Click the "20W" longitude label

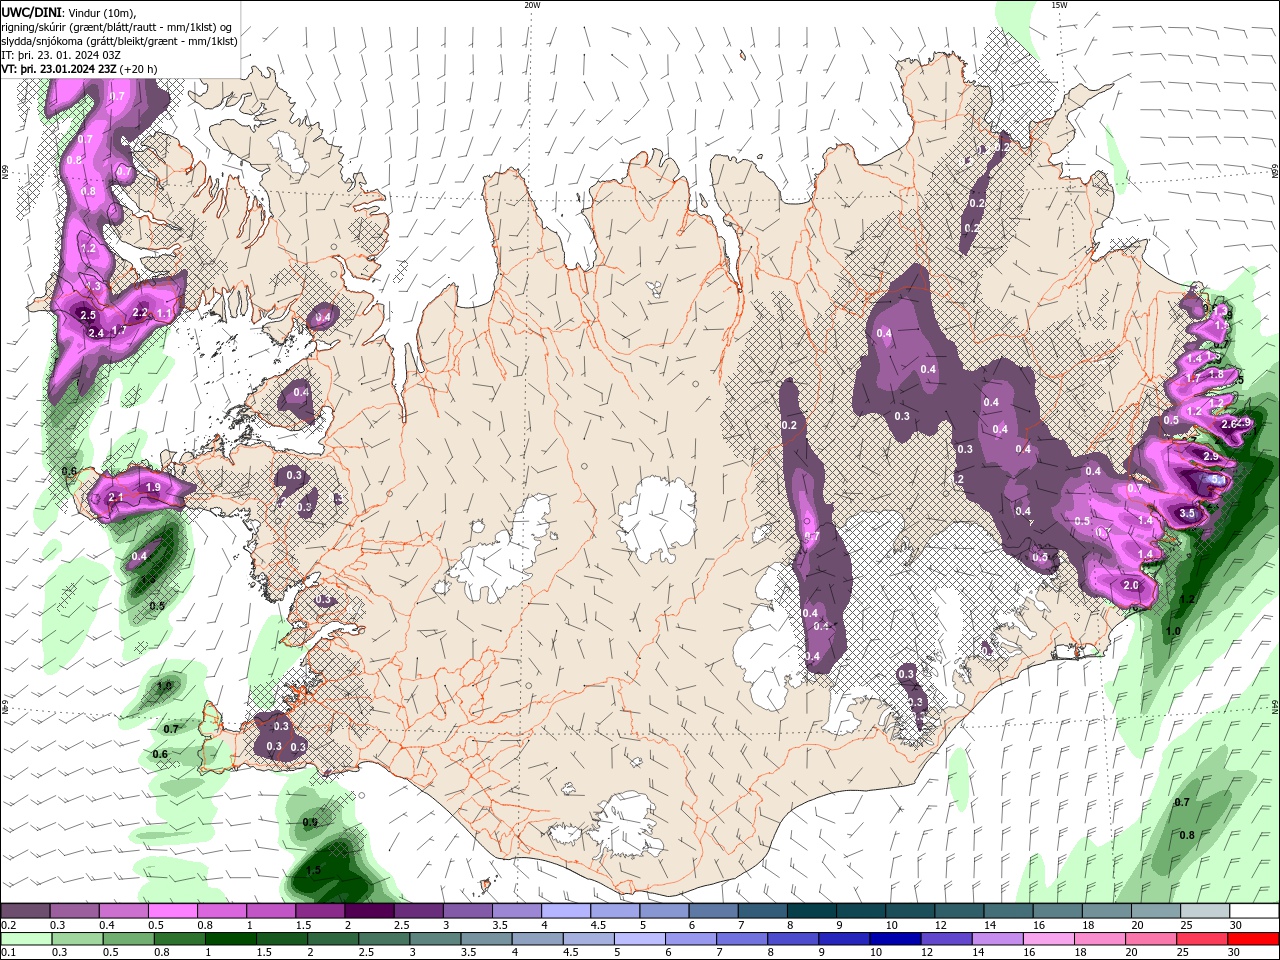point(532,5)
